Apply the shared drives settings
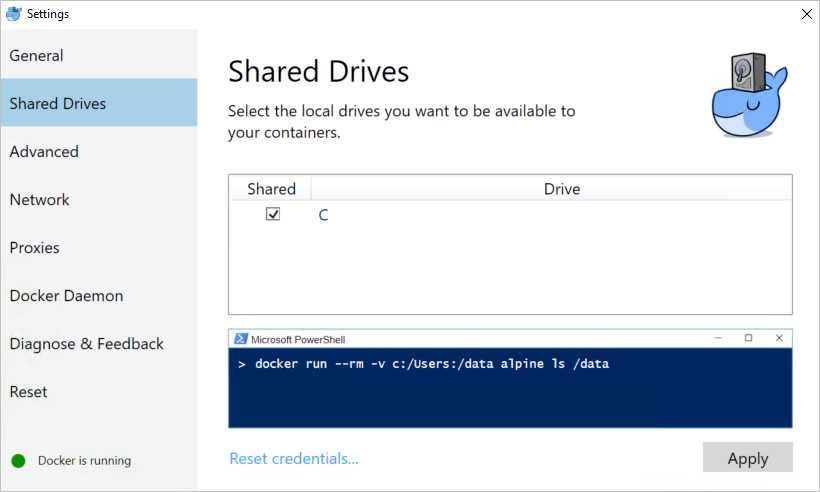The height and width of the screenshot is (492, 820). coord(748,458)
